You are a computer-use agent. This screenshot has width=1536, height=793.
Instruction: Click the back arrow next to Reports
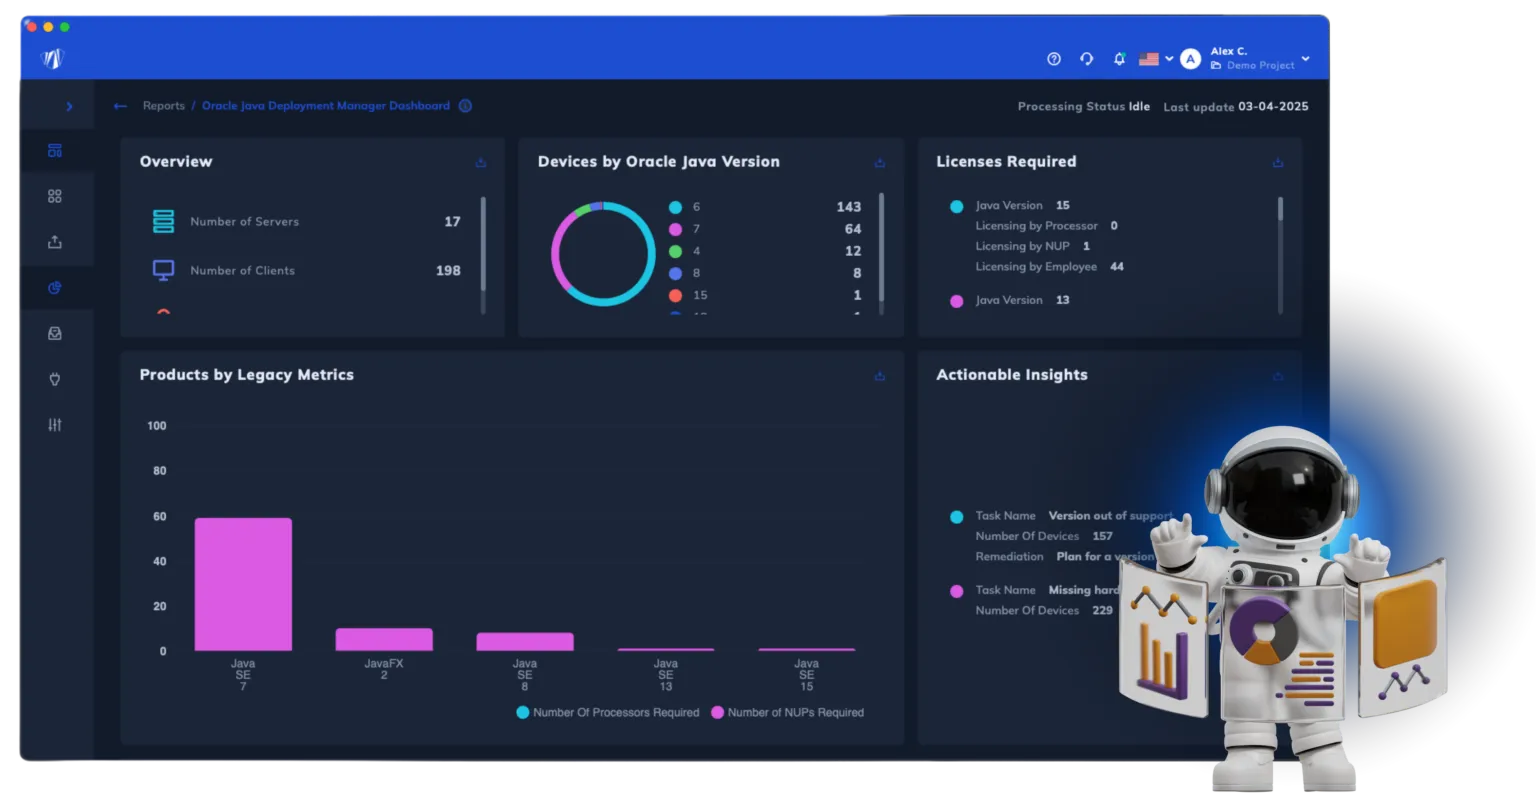(120, 106)
